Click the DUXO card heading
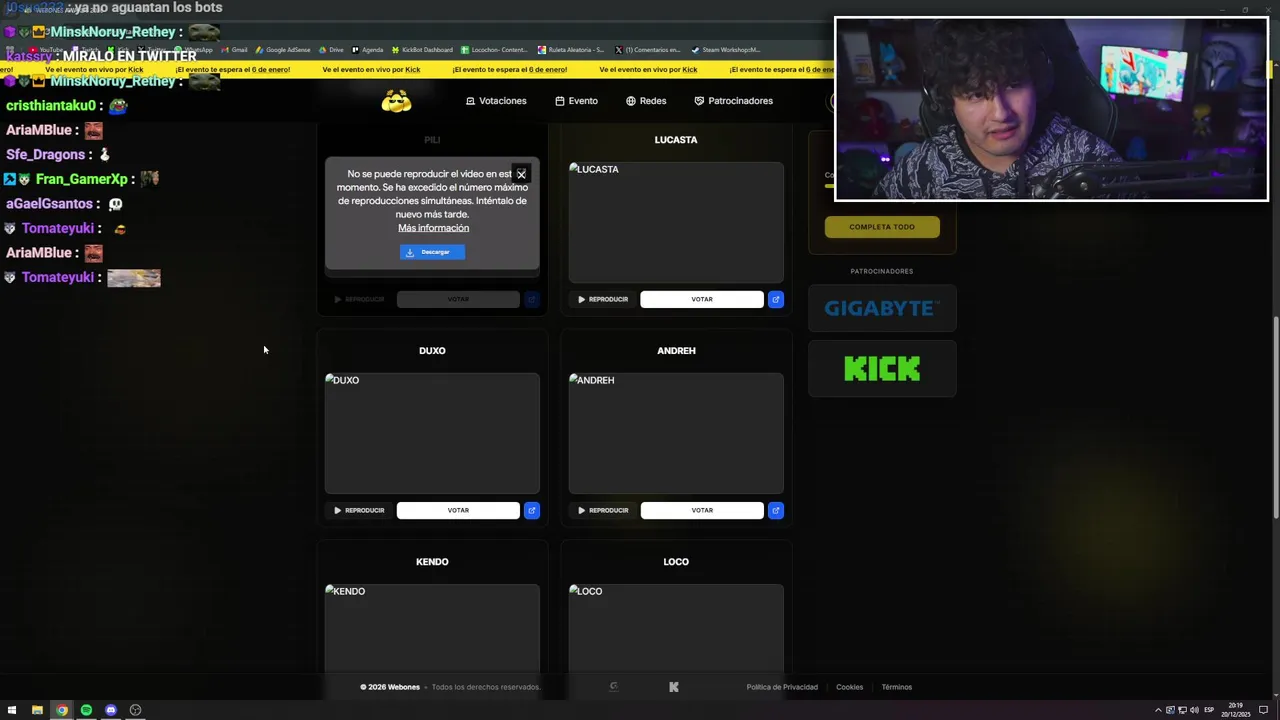Viewport: 1280px width, 720px height. [x=432, y=351]
